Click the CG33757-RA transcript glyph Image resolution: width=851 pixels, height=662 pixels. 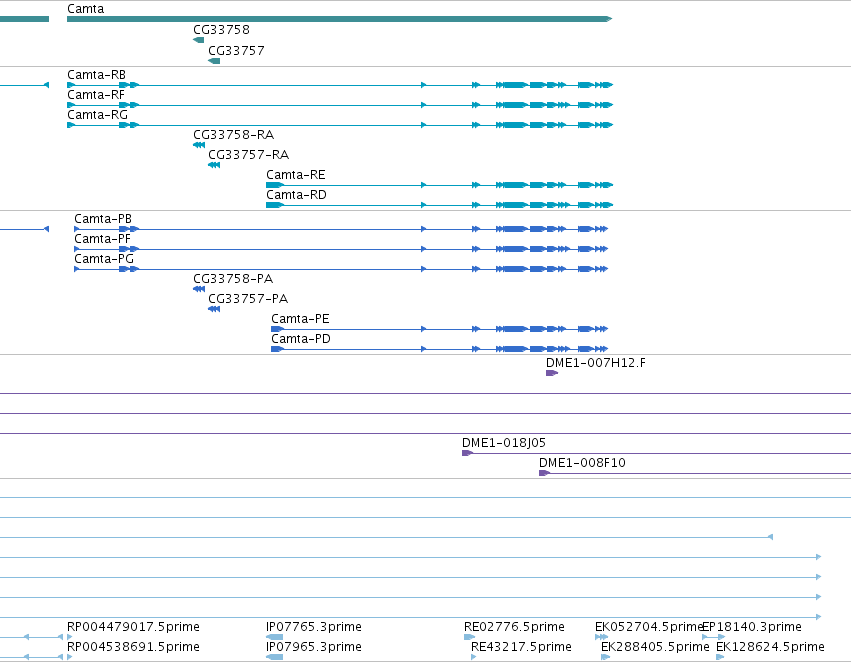tap(214, 165)
